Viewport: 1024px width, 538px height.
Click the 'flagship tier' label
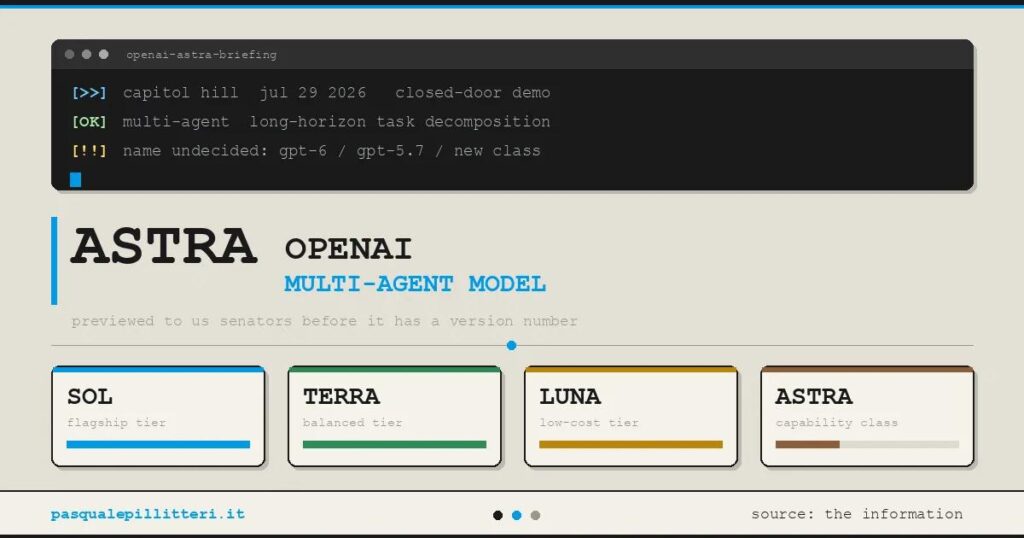coord(116,423)
